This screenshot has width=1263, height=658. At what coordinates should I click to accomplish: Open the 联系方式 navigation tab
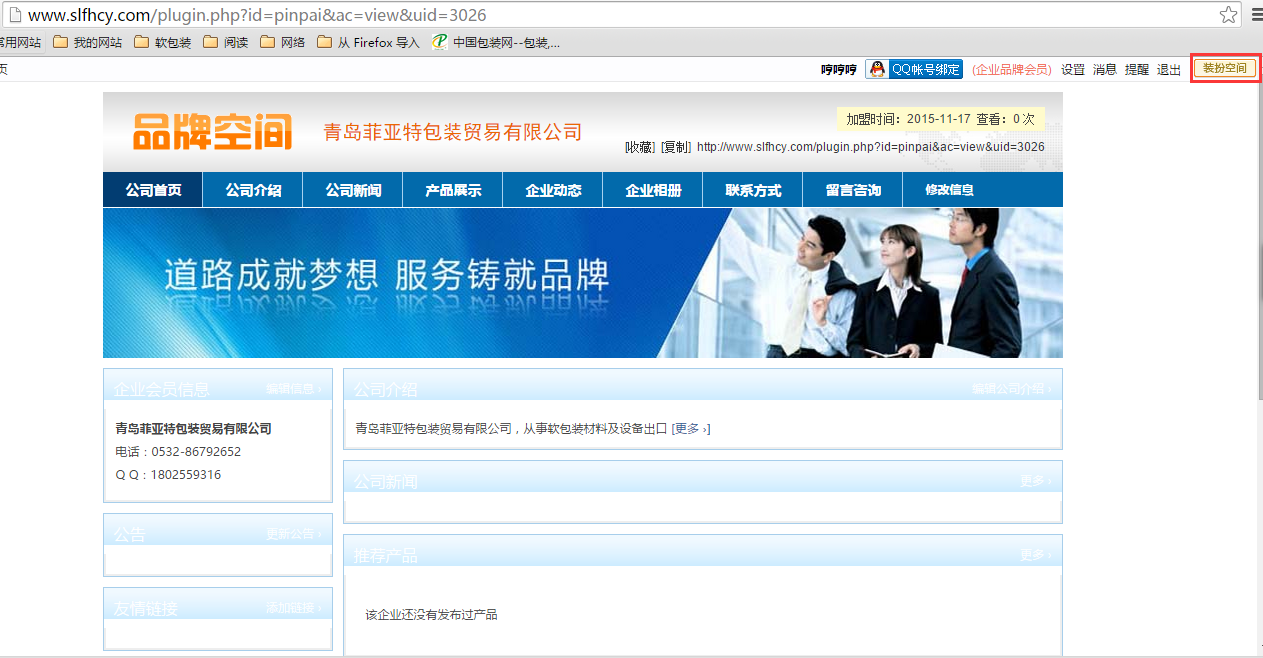click(753, 190)
